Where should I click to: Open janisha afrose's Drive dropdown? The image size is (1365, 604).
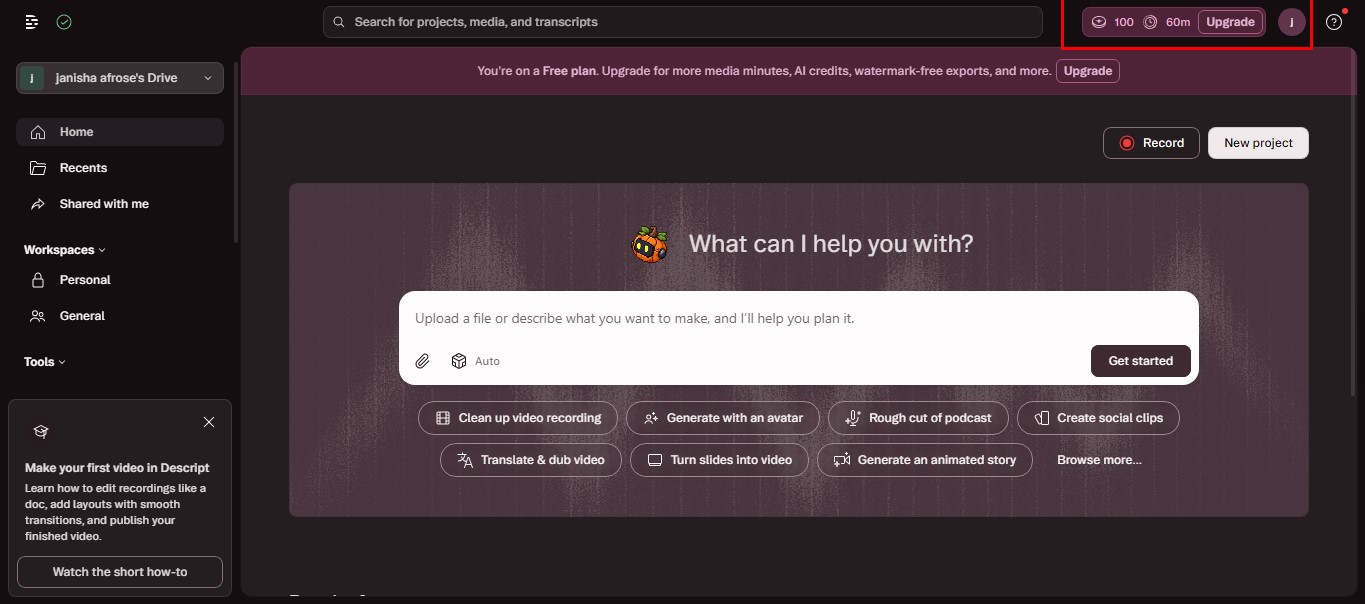click(x=120, y=78)
